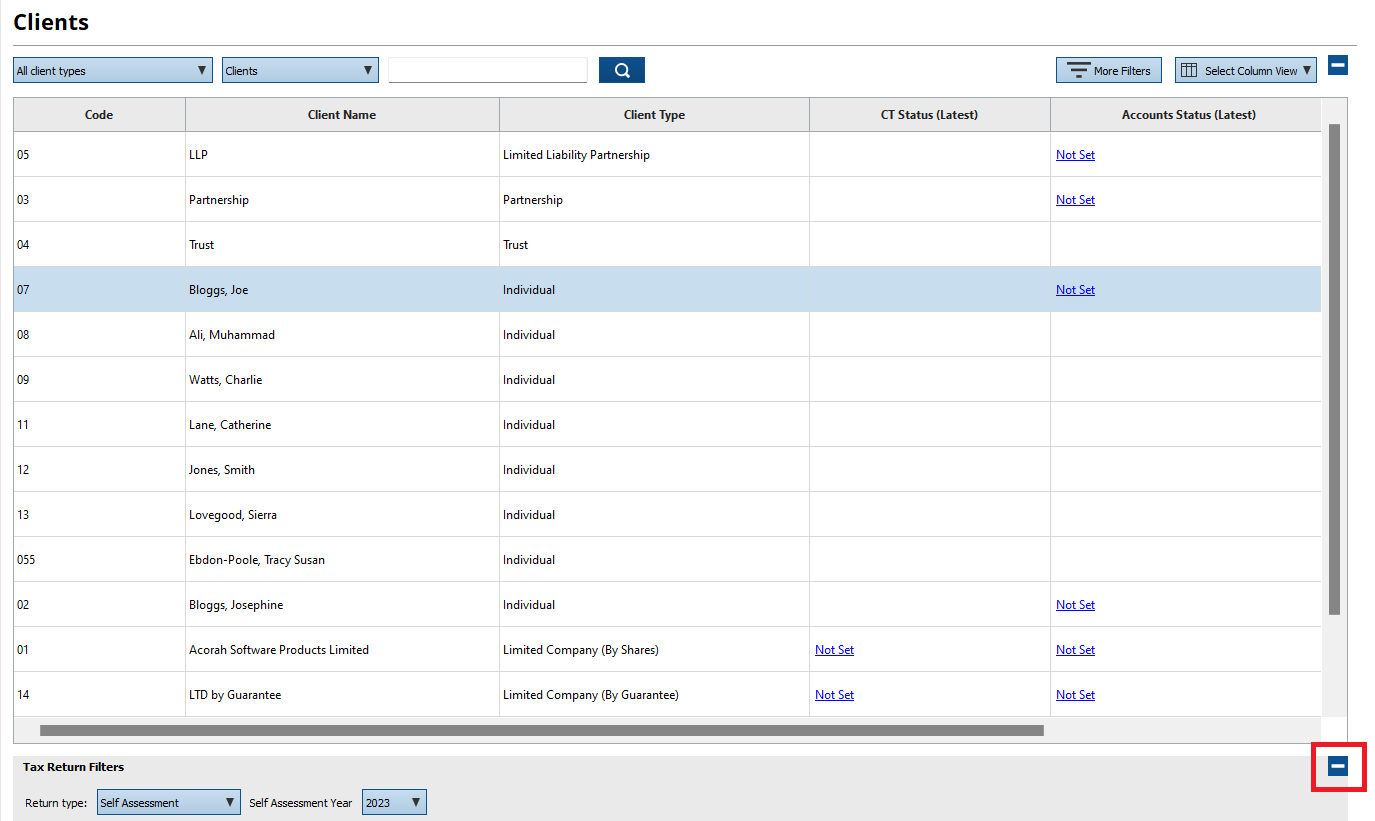Screen dimensions: 1375x821
Task: Click the client search text field
Action: click(x=487, y=70)
